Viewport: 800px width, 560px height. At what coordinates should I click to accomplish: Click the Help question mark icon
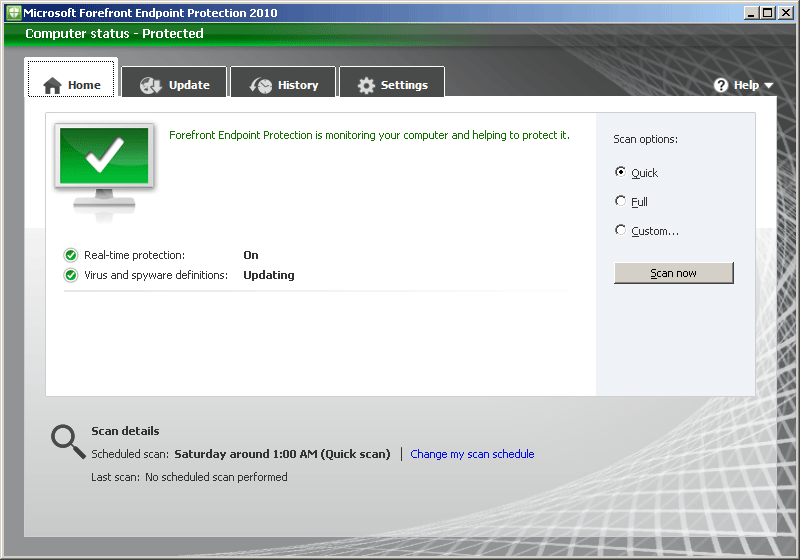721,85
